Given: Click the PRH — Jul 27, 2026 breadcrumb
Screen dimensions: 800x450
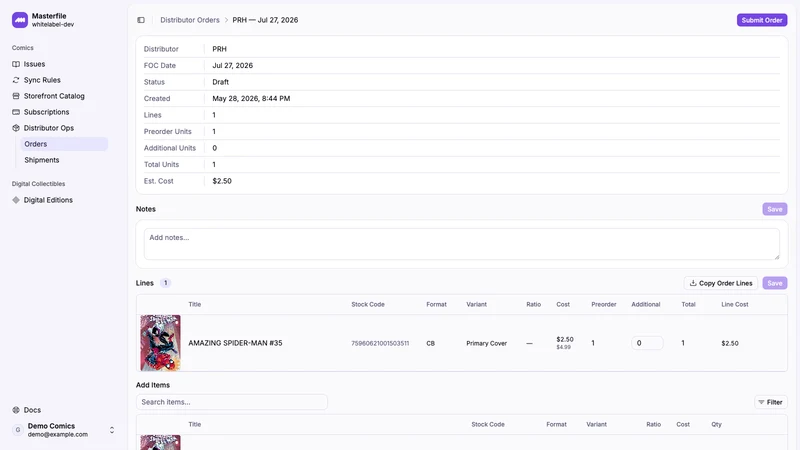Looking at the screenshot, I should (265, 20).
